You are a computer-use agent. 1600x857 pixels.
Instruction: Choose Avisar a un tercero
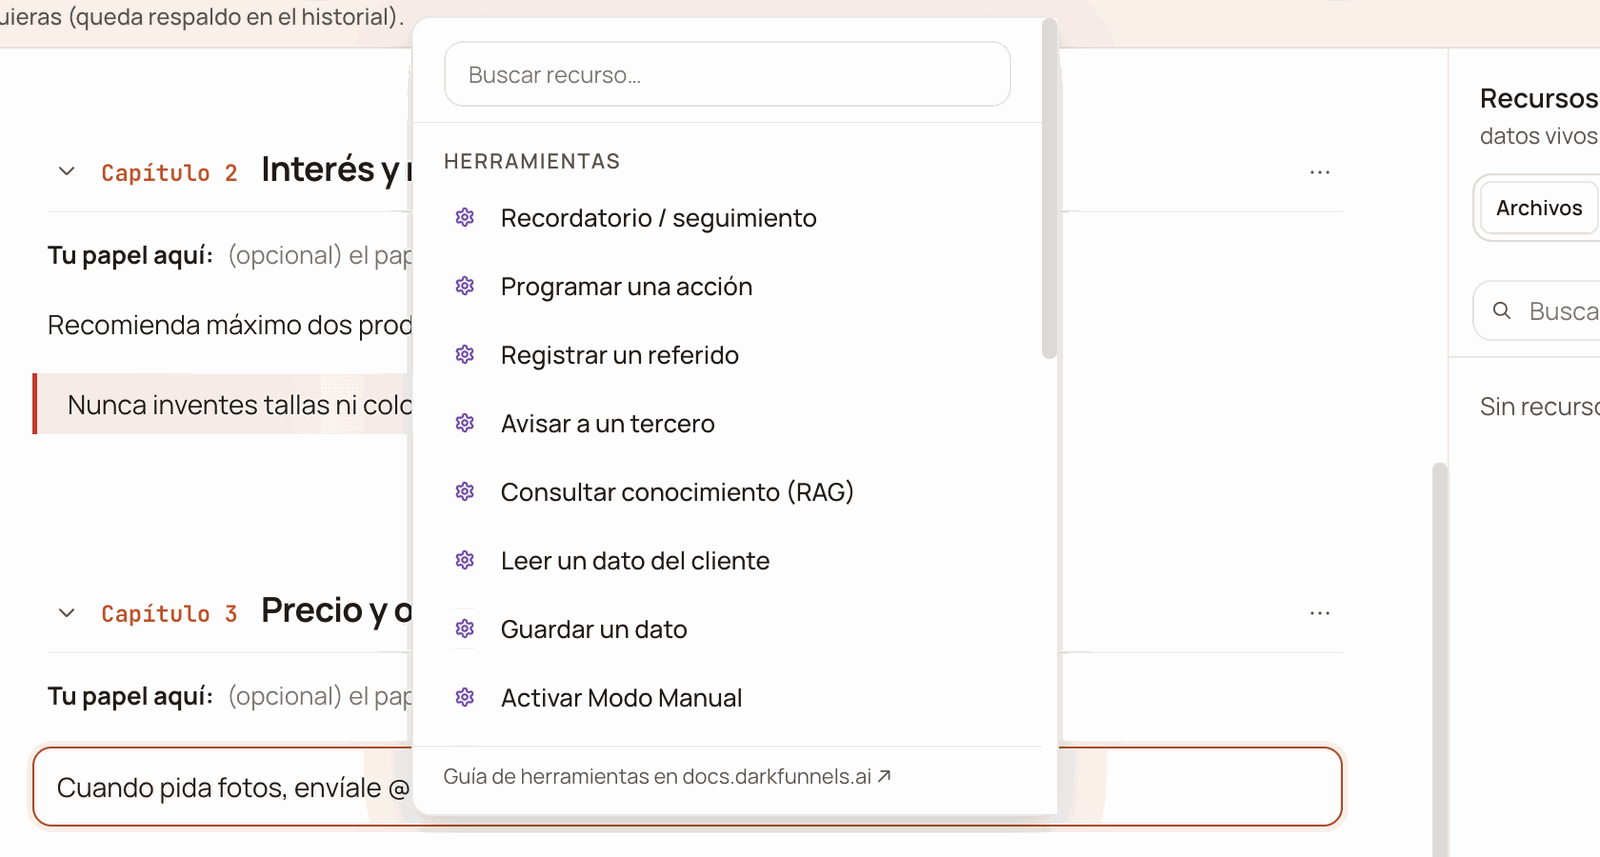pyautogui.click(x=727, y=424)
